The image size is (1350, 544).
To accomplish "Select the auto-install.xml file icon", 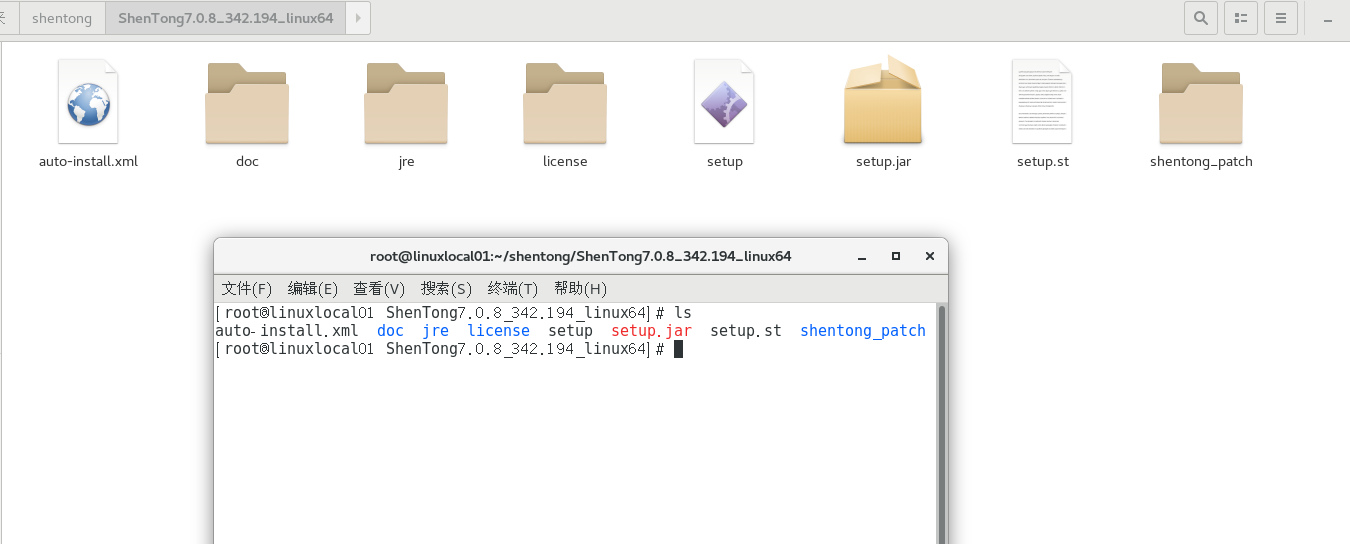I will point(88,101).
